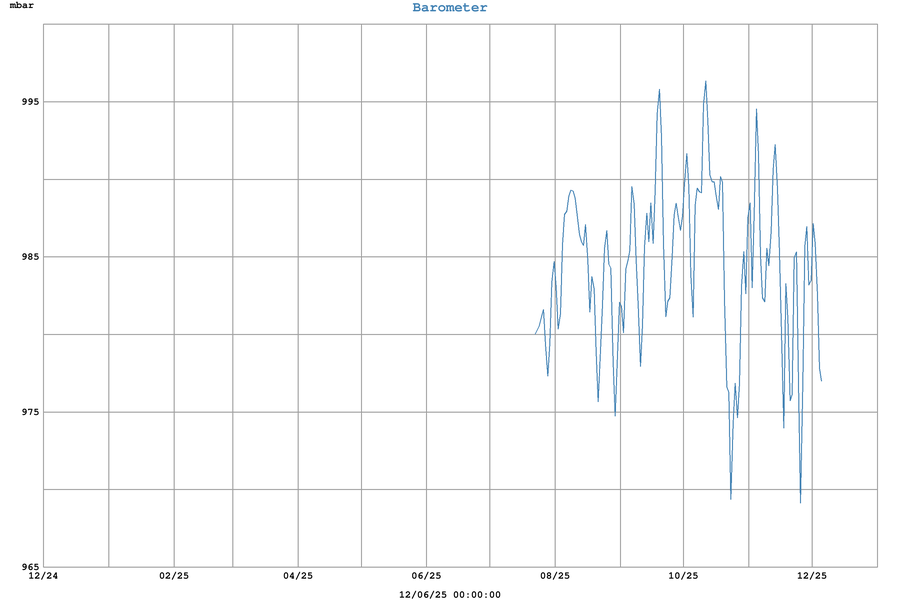Screen dimensions: 900x600
Task: Select the 965 y-axis label
Action: pos(26,567)
